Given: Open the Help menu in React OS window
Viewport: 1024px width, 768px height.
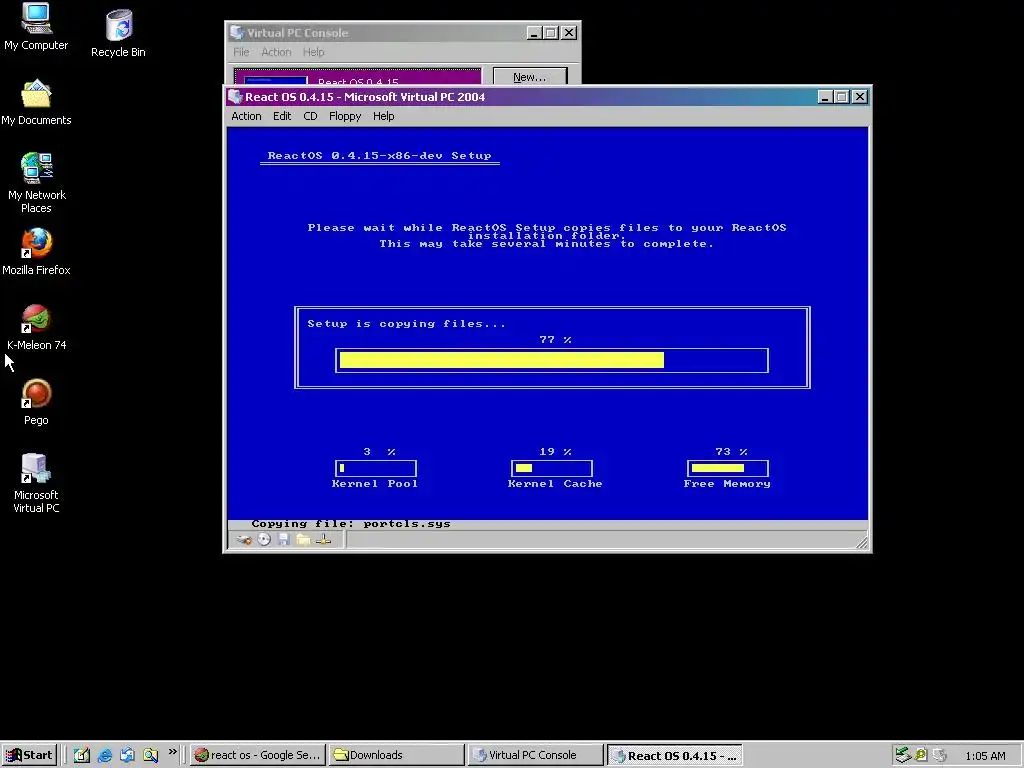Looking at the screenshot, I should tap(383, 116).
